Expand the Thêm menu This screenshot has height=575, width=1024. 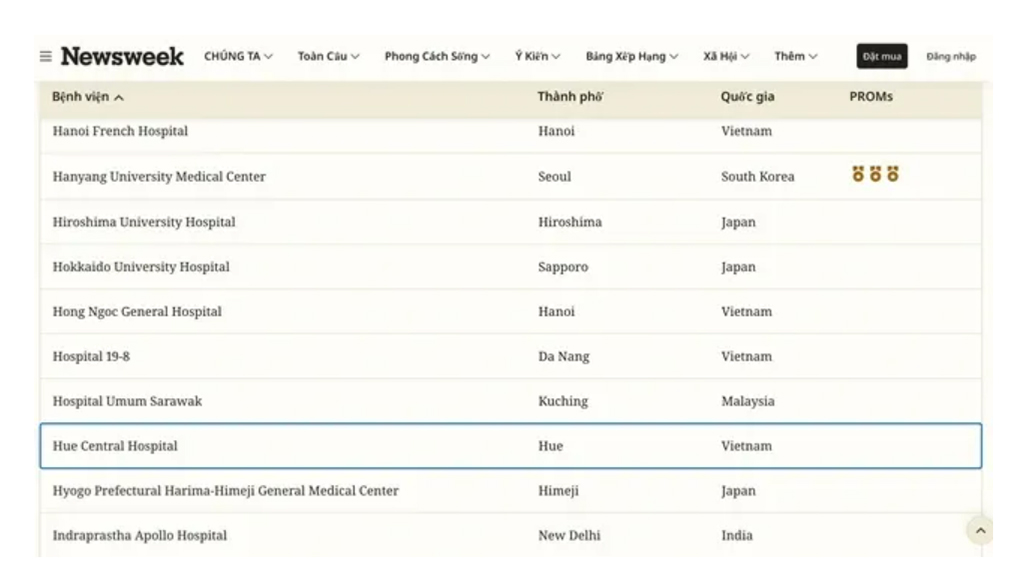pos(795,57)
